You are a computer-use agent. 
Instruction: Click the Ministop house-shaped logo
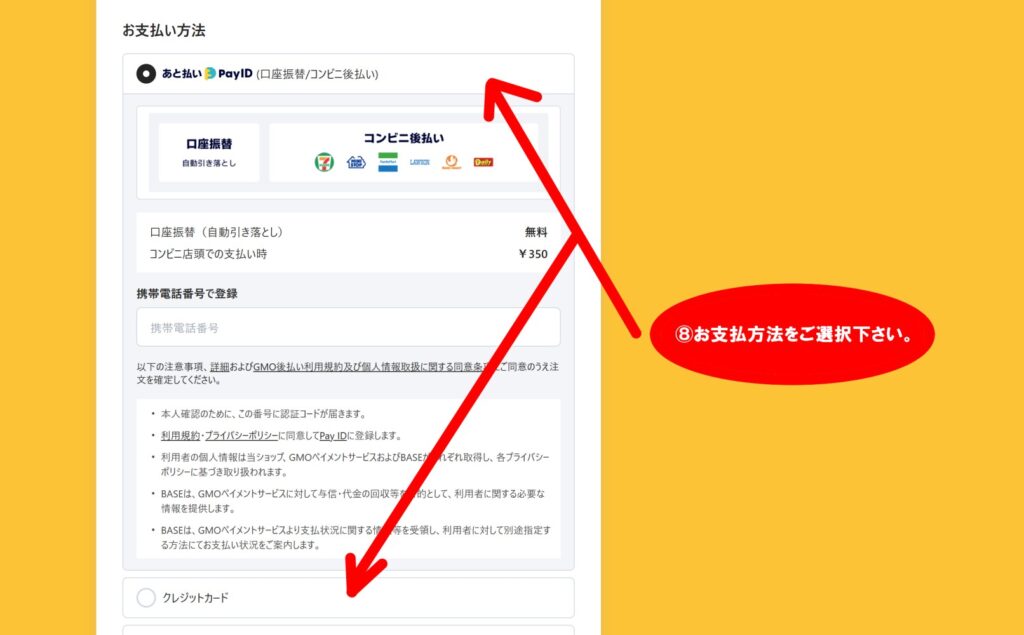point(356,162)
